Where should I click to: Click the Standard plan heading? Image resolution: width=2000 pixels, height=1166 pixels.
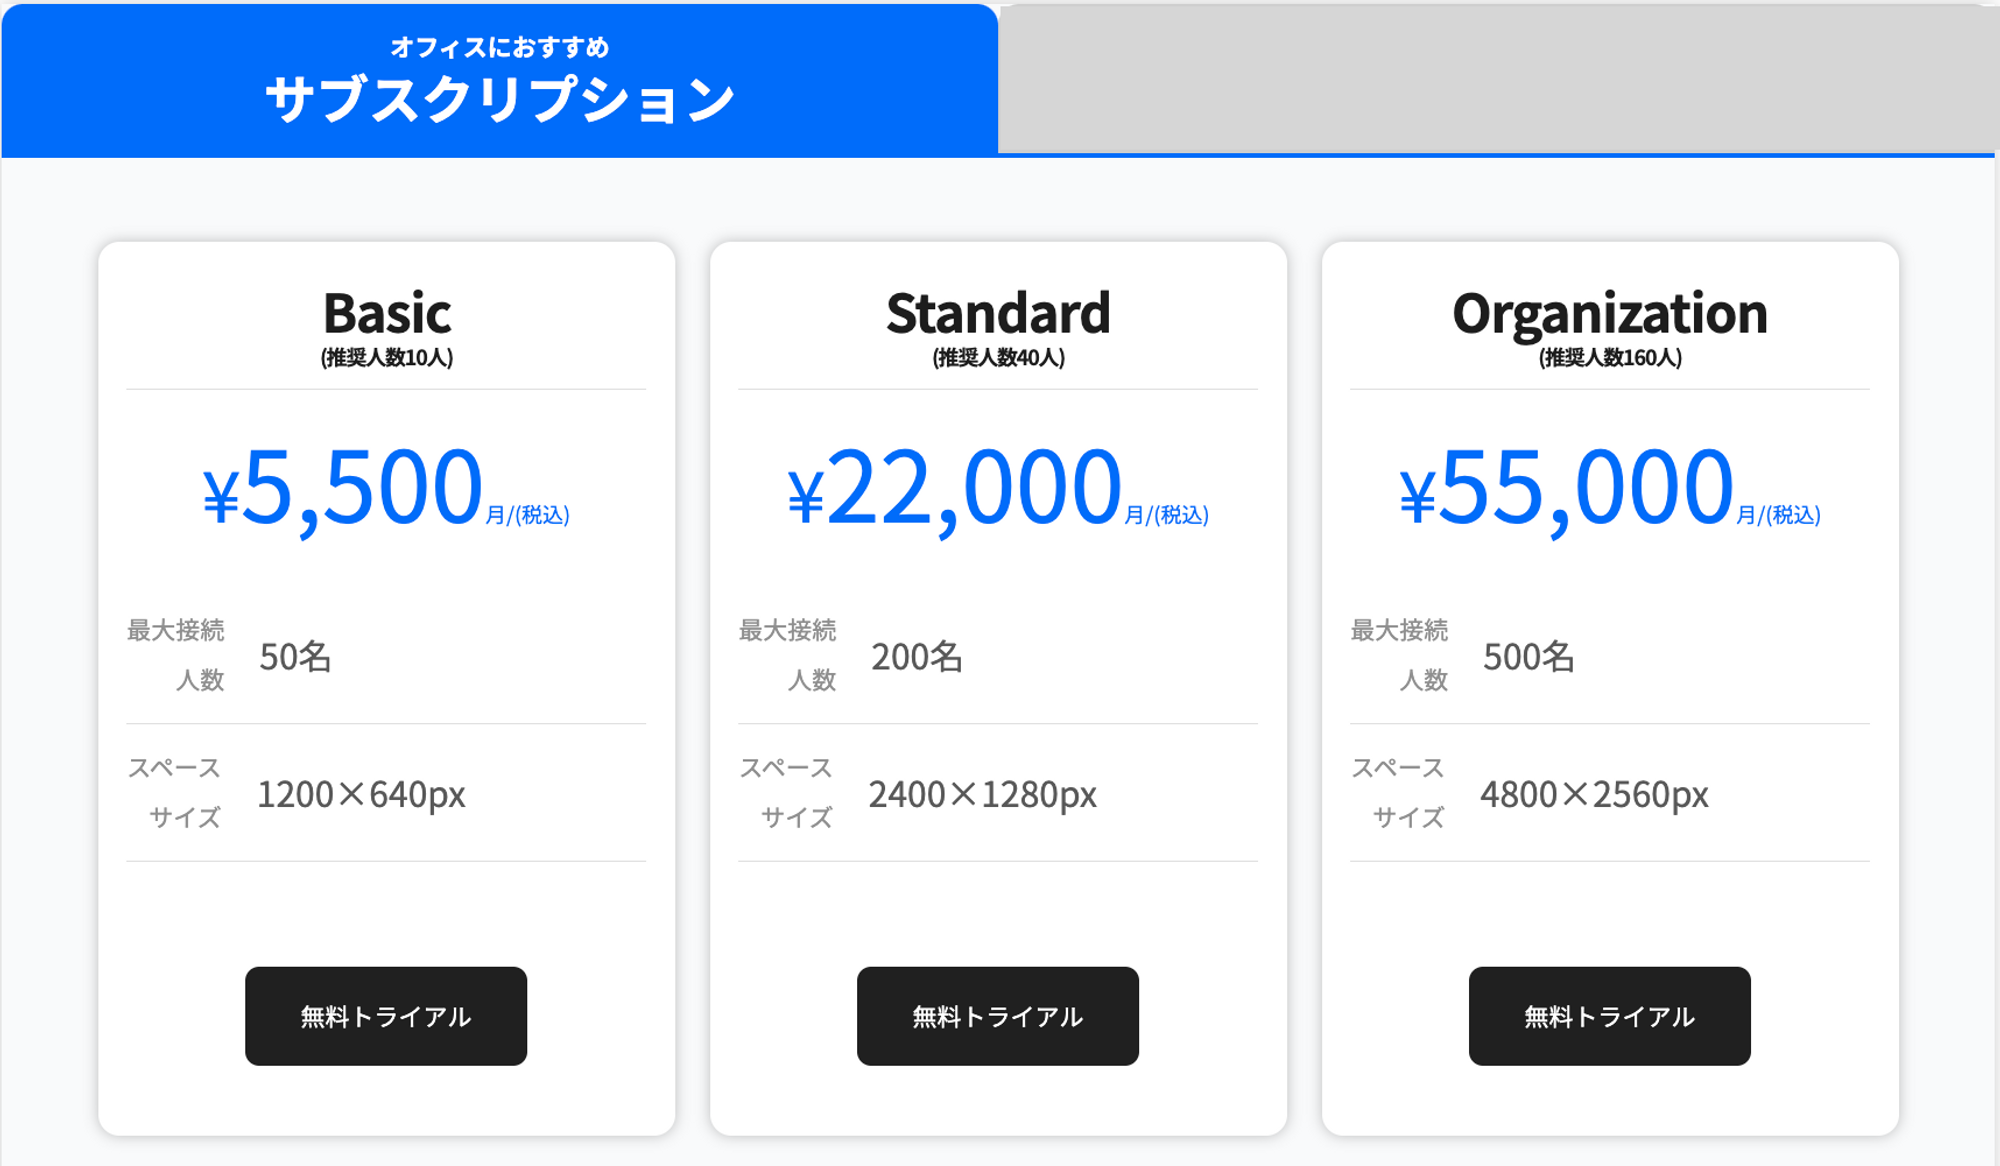click(998, 313)
